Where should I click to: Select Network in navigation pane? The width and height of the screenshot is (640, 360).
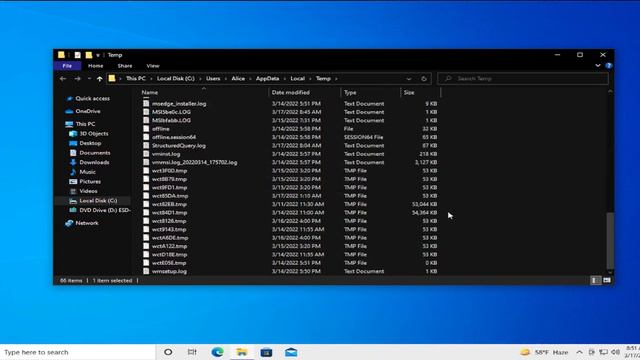click(87, 223)
